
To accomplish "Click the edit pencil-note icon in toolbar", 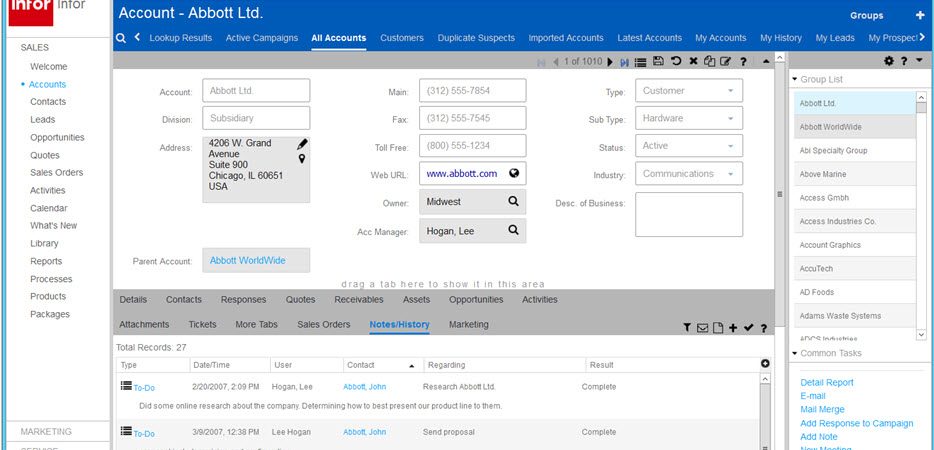I will pyautogui.click(x=725, y=61).
